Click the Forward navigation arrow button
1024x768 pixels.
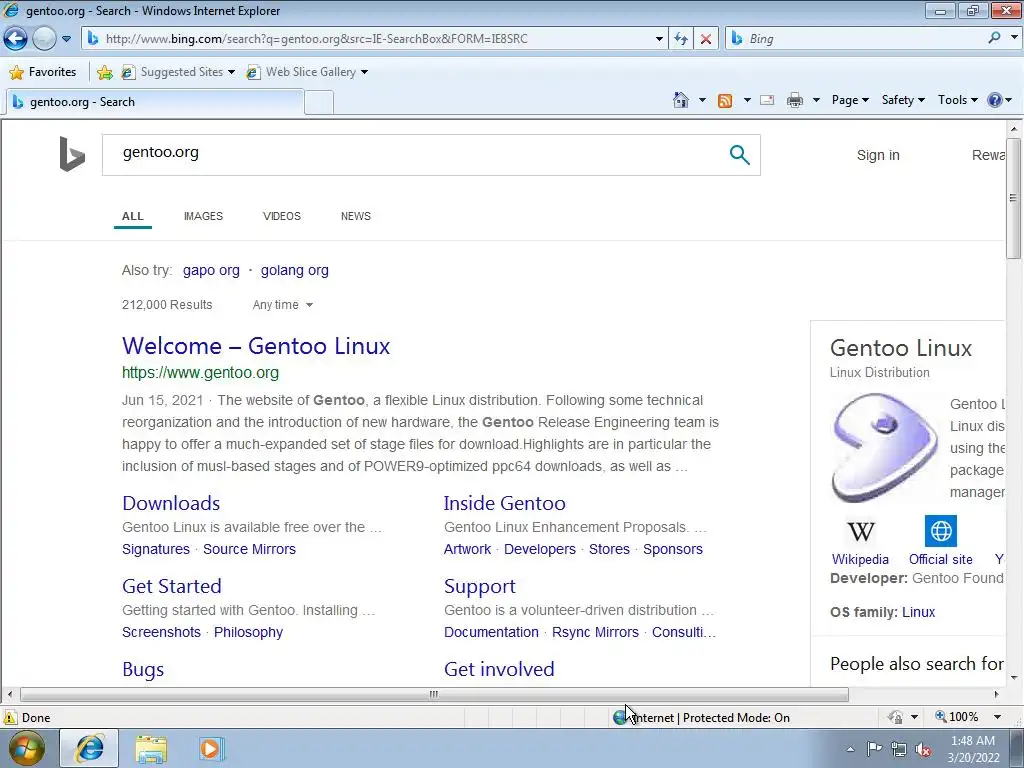point(44,39)
